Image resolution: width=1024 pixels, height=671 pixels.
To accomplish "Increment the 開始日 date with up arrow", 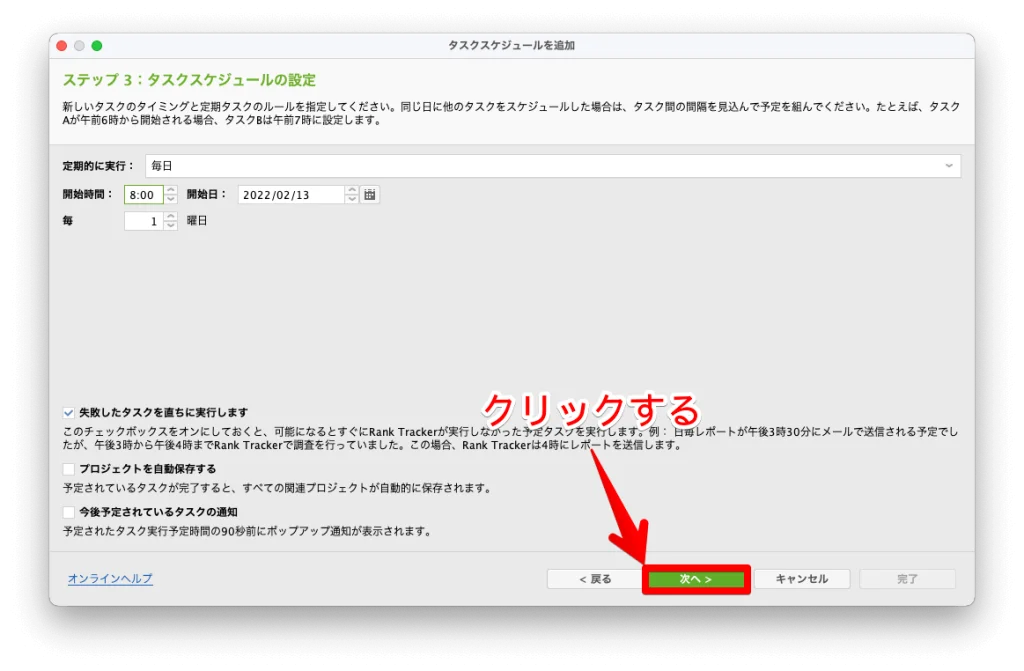I will pyautogui.click(x=351, y=190).
